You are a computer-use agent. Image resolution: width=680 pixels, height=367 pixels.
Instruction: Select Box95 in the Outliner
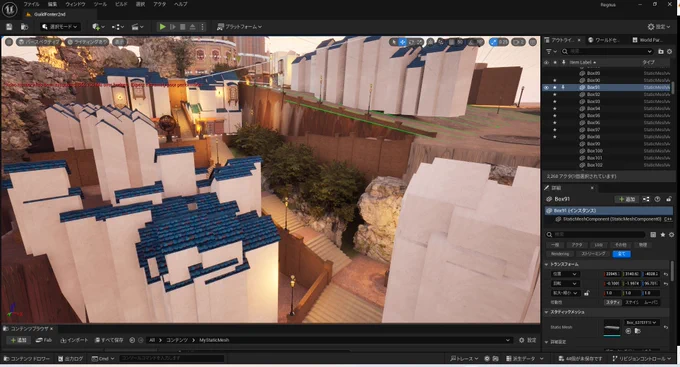tap(594, 115)
